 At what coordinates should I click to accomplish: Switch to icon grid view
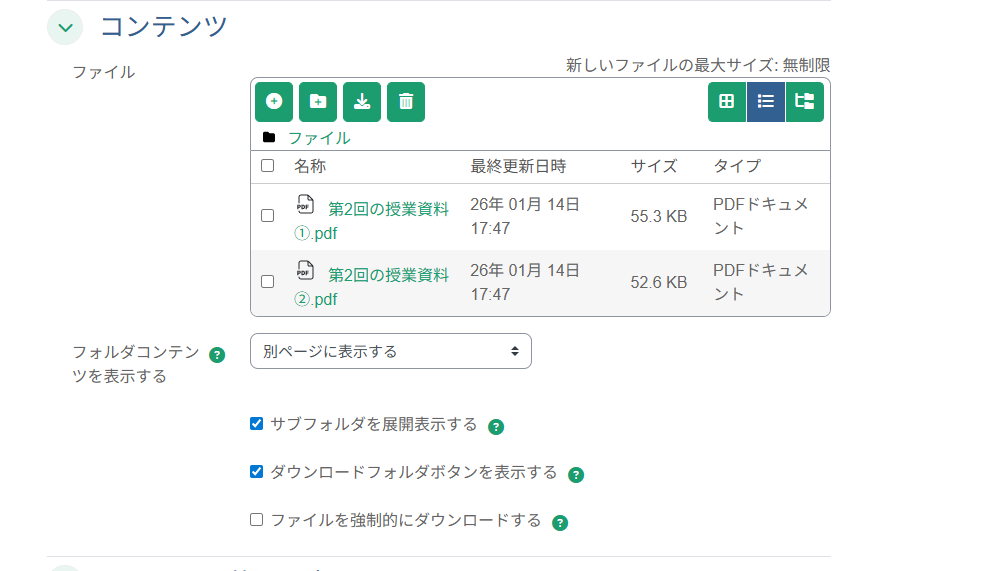tap(727, 102)
